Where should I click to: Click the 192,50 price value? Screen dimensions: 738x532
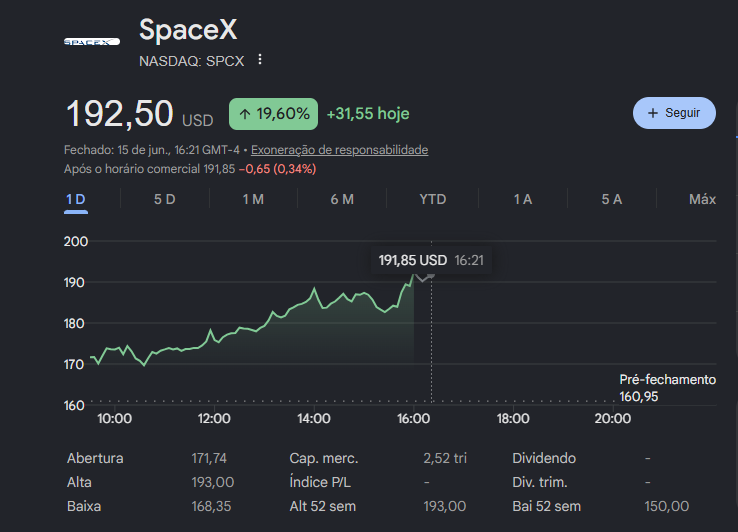pyautogui.click(x=120, y=114)
